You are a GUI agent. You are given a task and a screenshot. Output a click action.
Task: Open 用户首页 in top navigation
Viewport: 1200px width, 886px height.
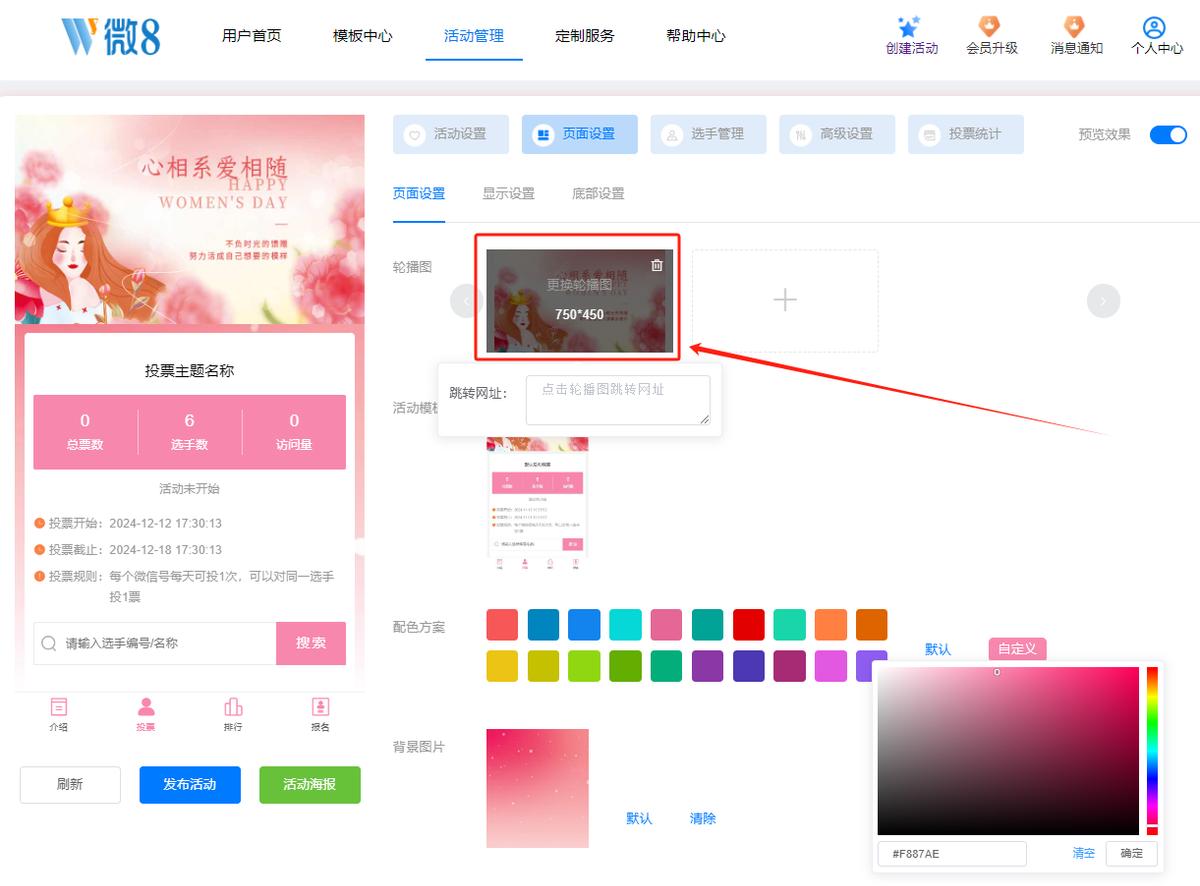click(x=252, y=36)
